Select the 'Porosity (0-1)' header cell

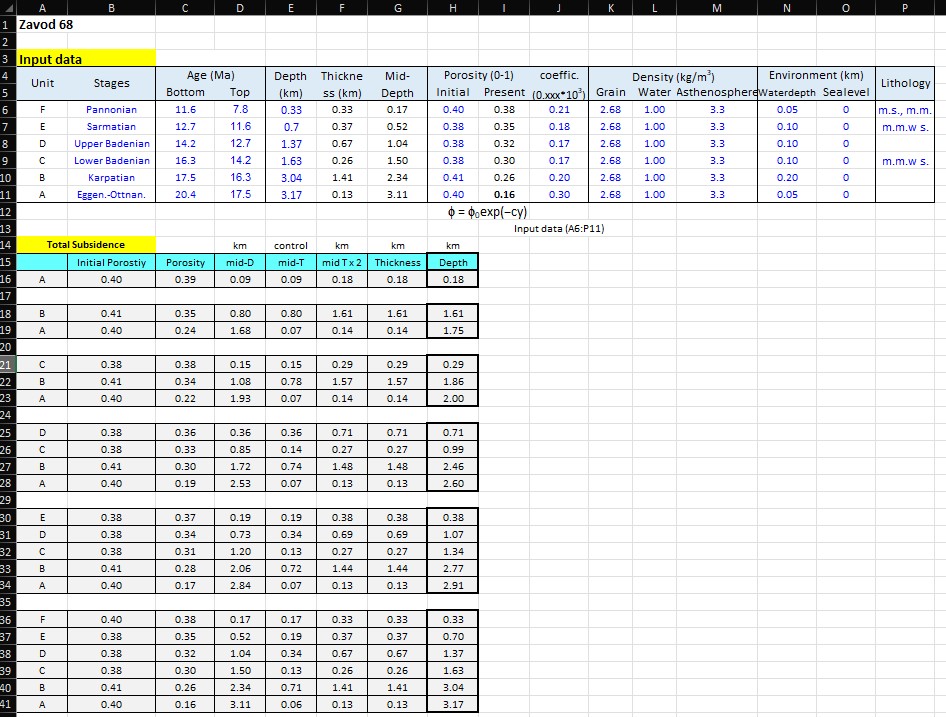coord(478,75)
